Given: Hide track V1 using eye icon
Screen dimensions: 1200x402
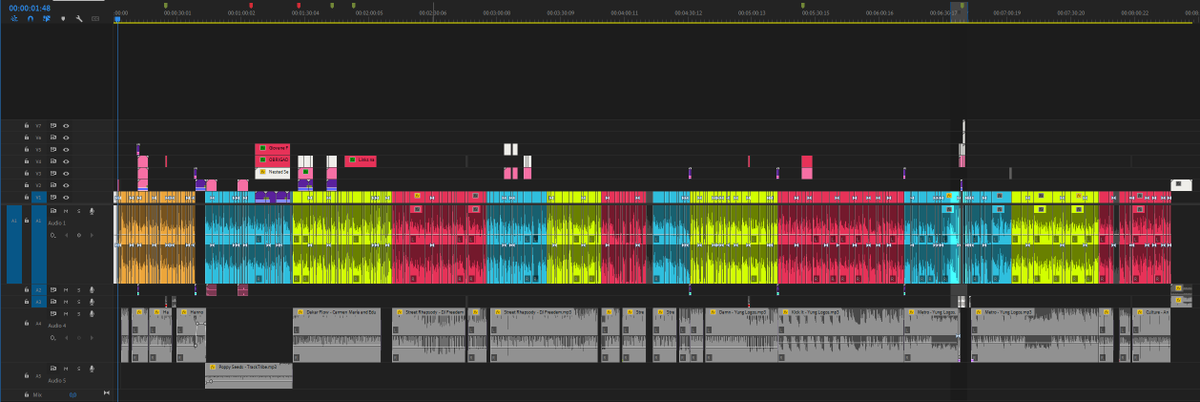Looking at the screenshot, I should click(66, 197).
